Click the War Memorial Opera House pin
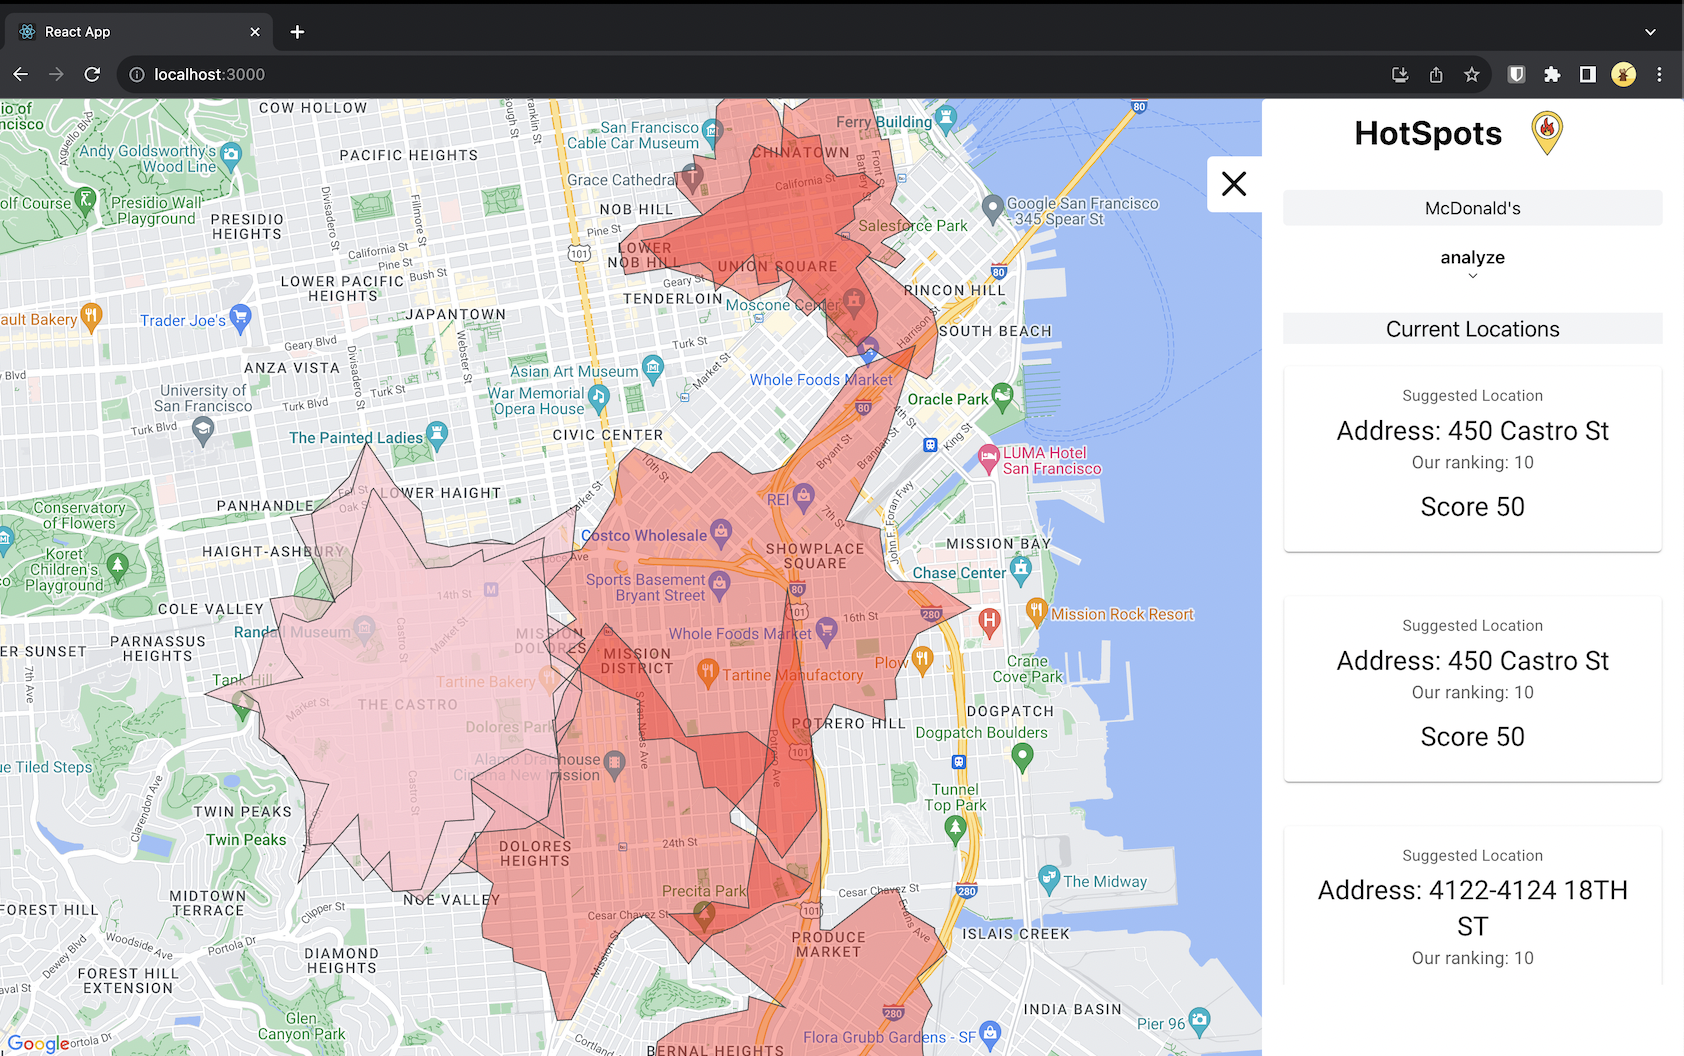 point(598,399)
